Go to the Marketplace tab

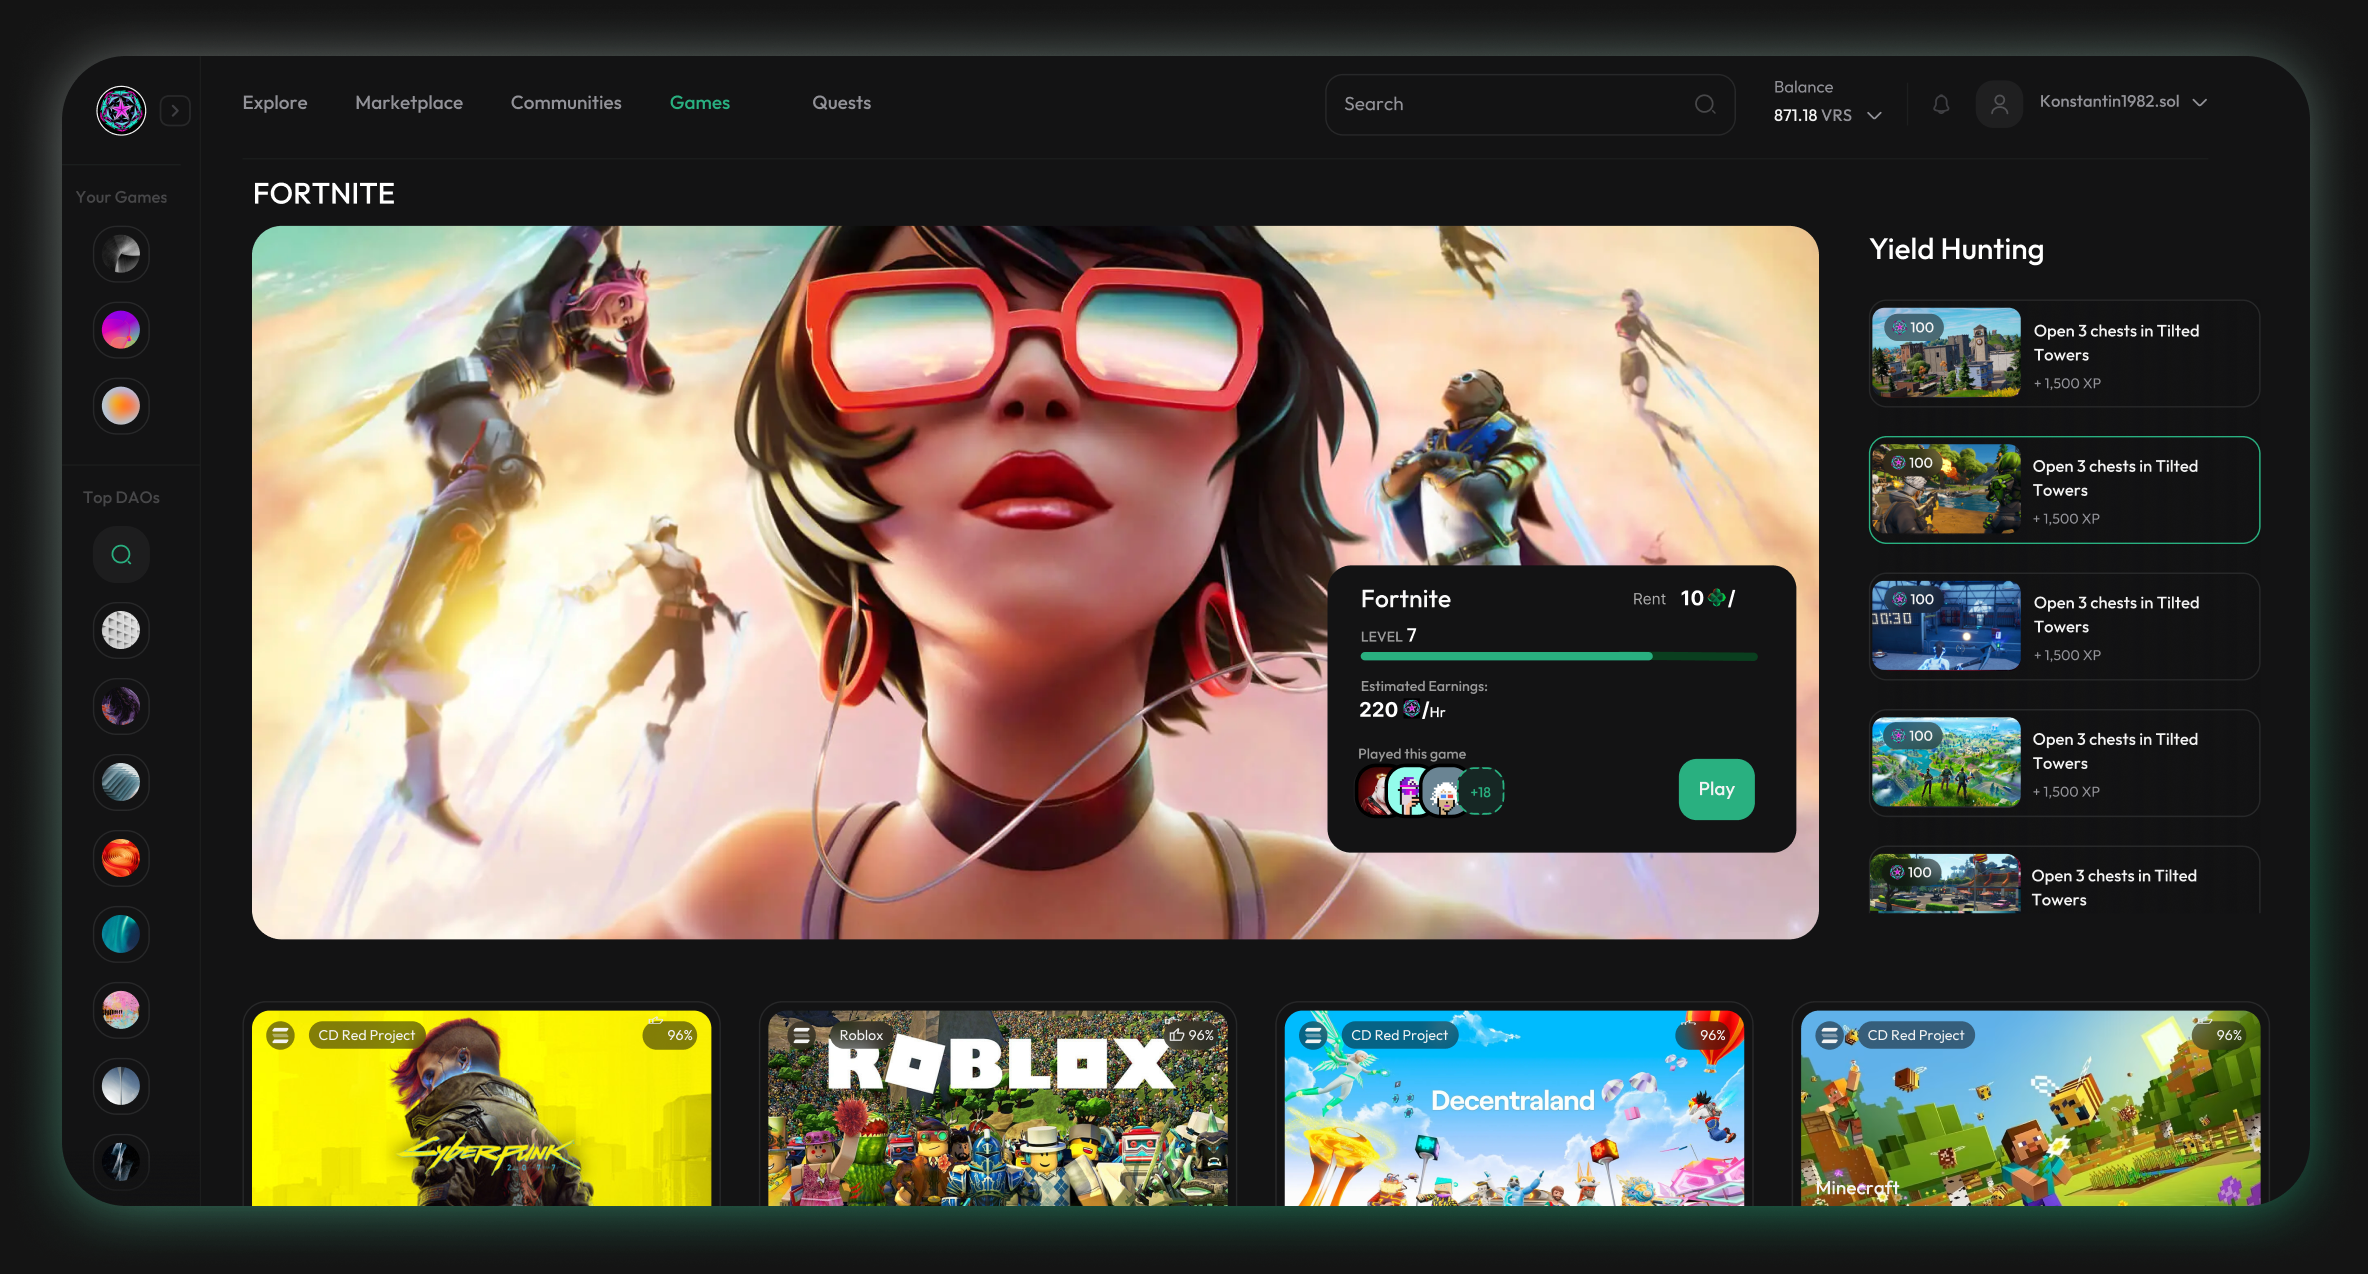click(409, 103)
